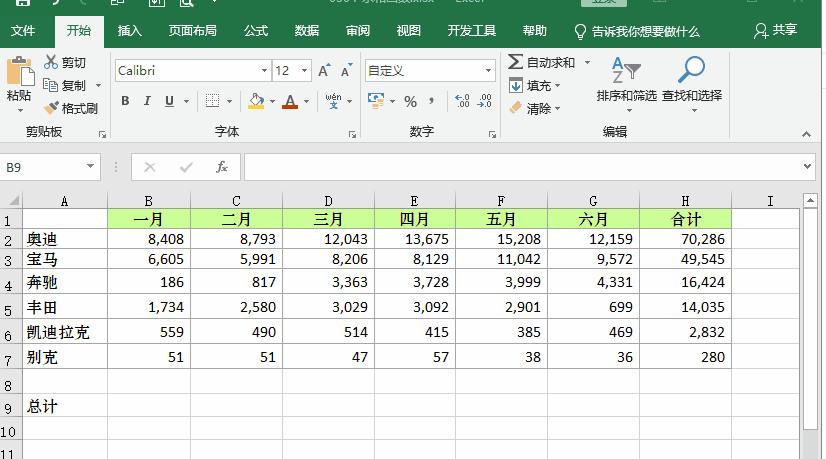826x459 pixels.
Task: Decrease font size with small A
Action: click(347, 70)
